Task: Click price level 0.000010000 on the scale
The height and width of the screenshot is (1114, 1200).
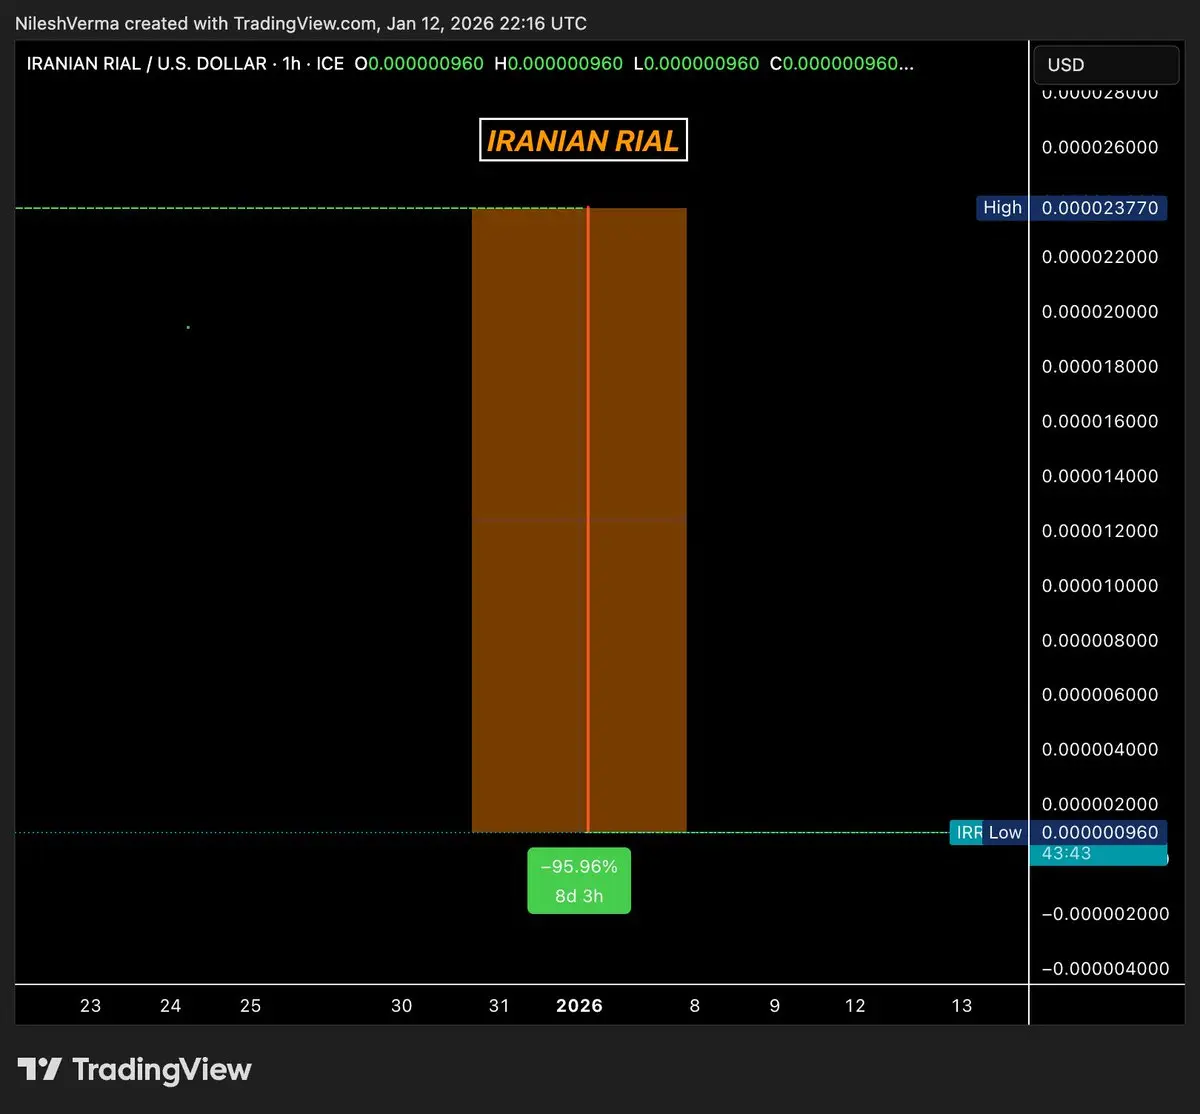Action: [x=1100, y=586]
